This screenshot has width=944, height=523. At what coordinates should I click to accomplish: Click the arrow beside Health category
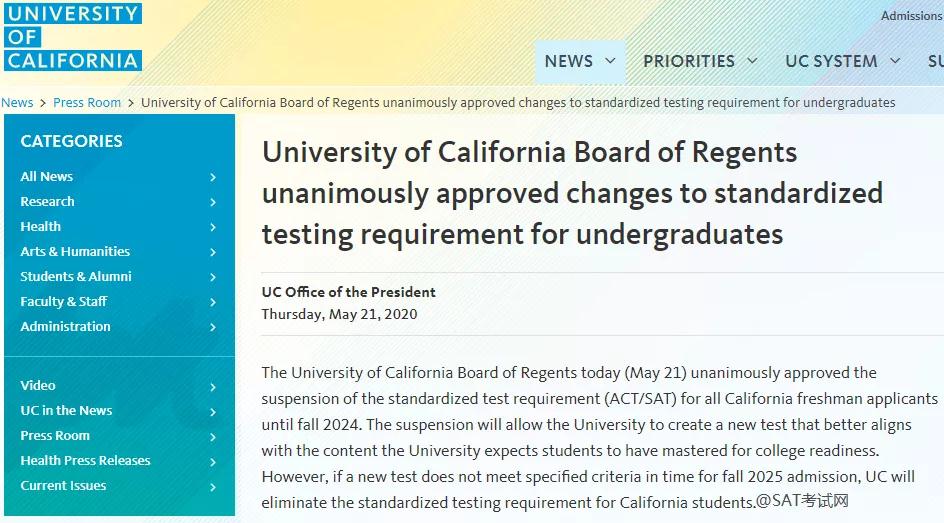(x=213, y=227)
